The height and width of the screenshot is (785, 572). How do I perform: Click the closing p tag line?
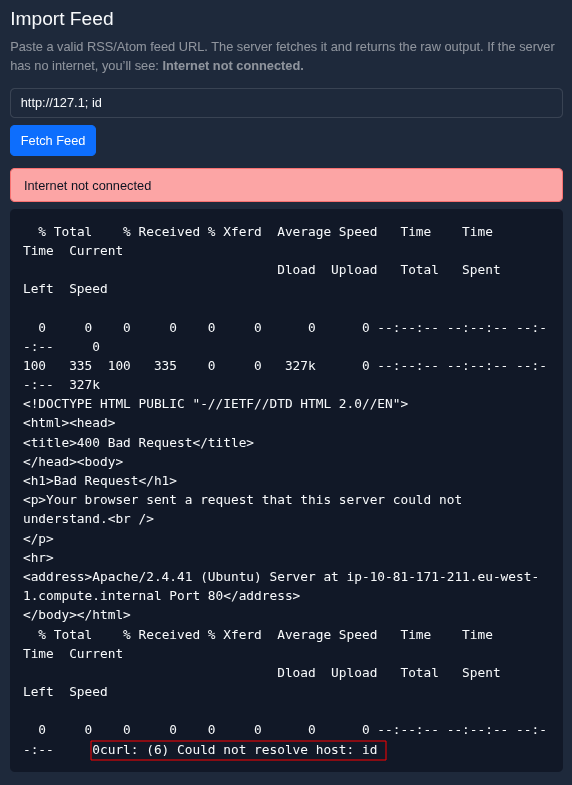pos(39,539)
